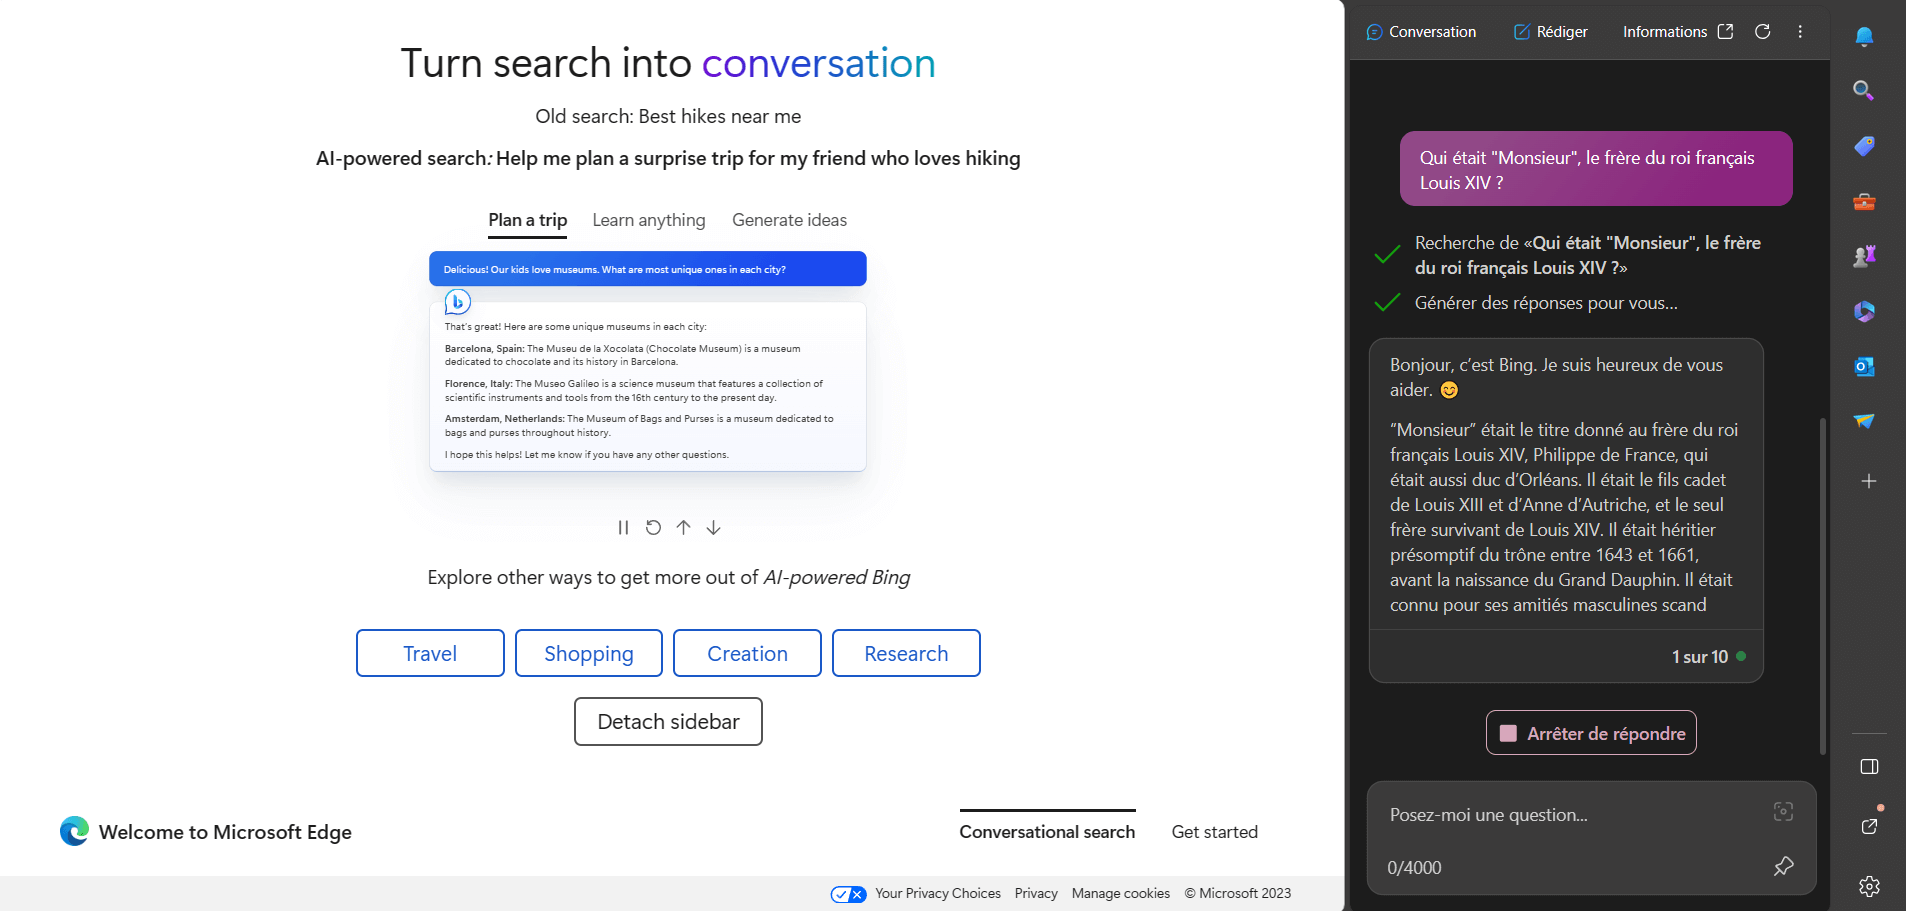Click the pin icon in chat input

[1783, 866]
